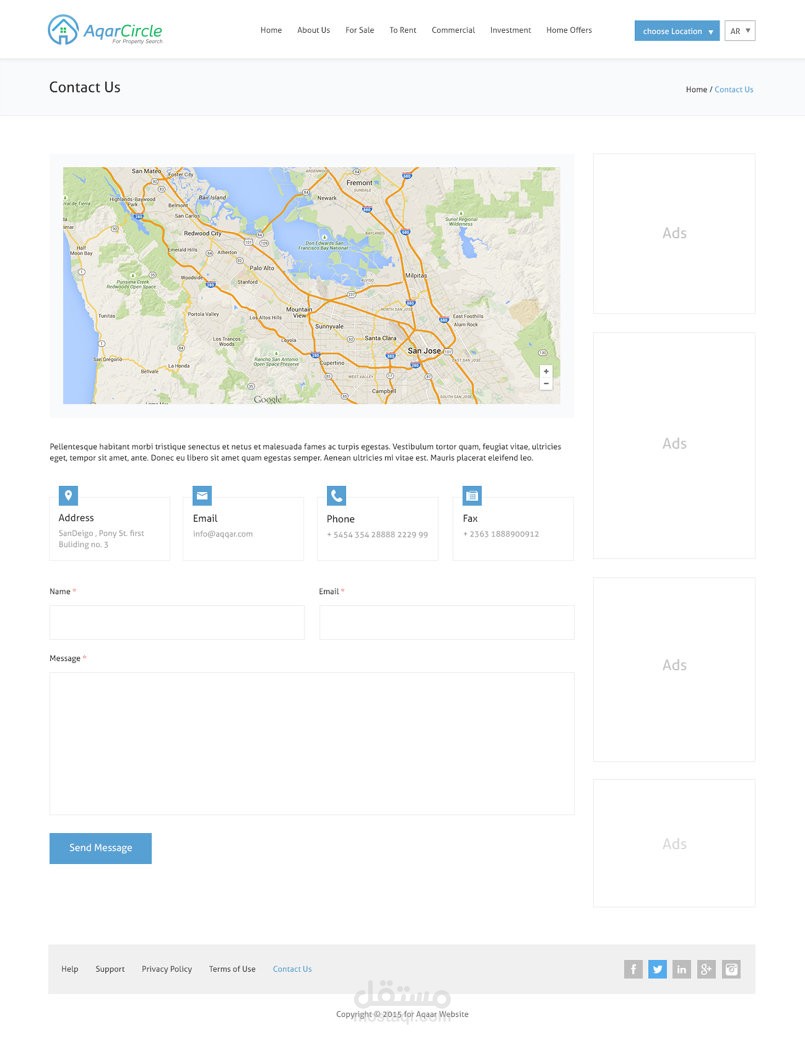Open the Investment menu item

tap(510, 30)
